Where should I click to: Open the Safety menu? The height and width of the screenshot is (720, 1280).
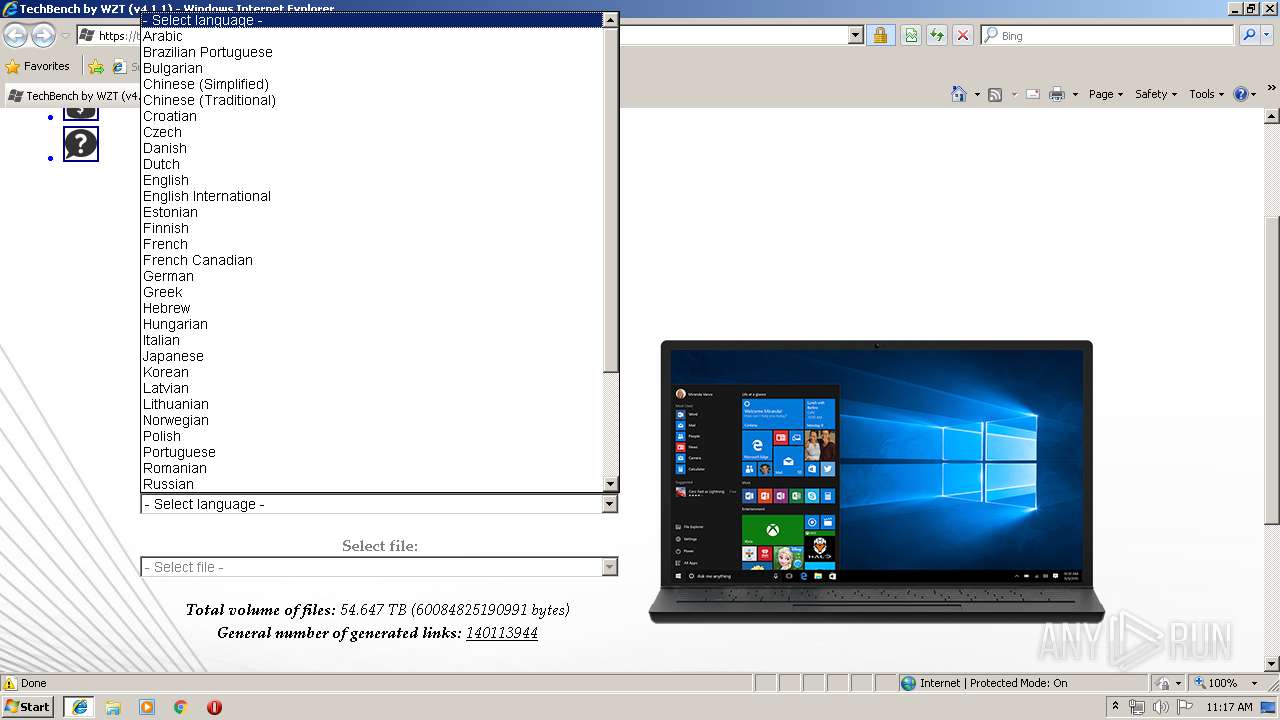click(x=1156, y=94)
